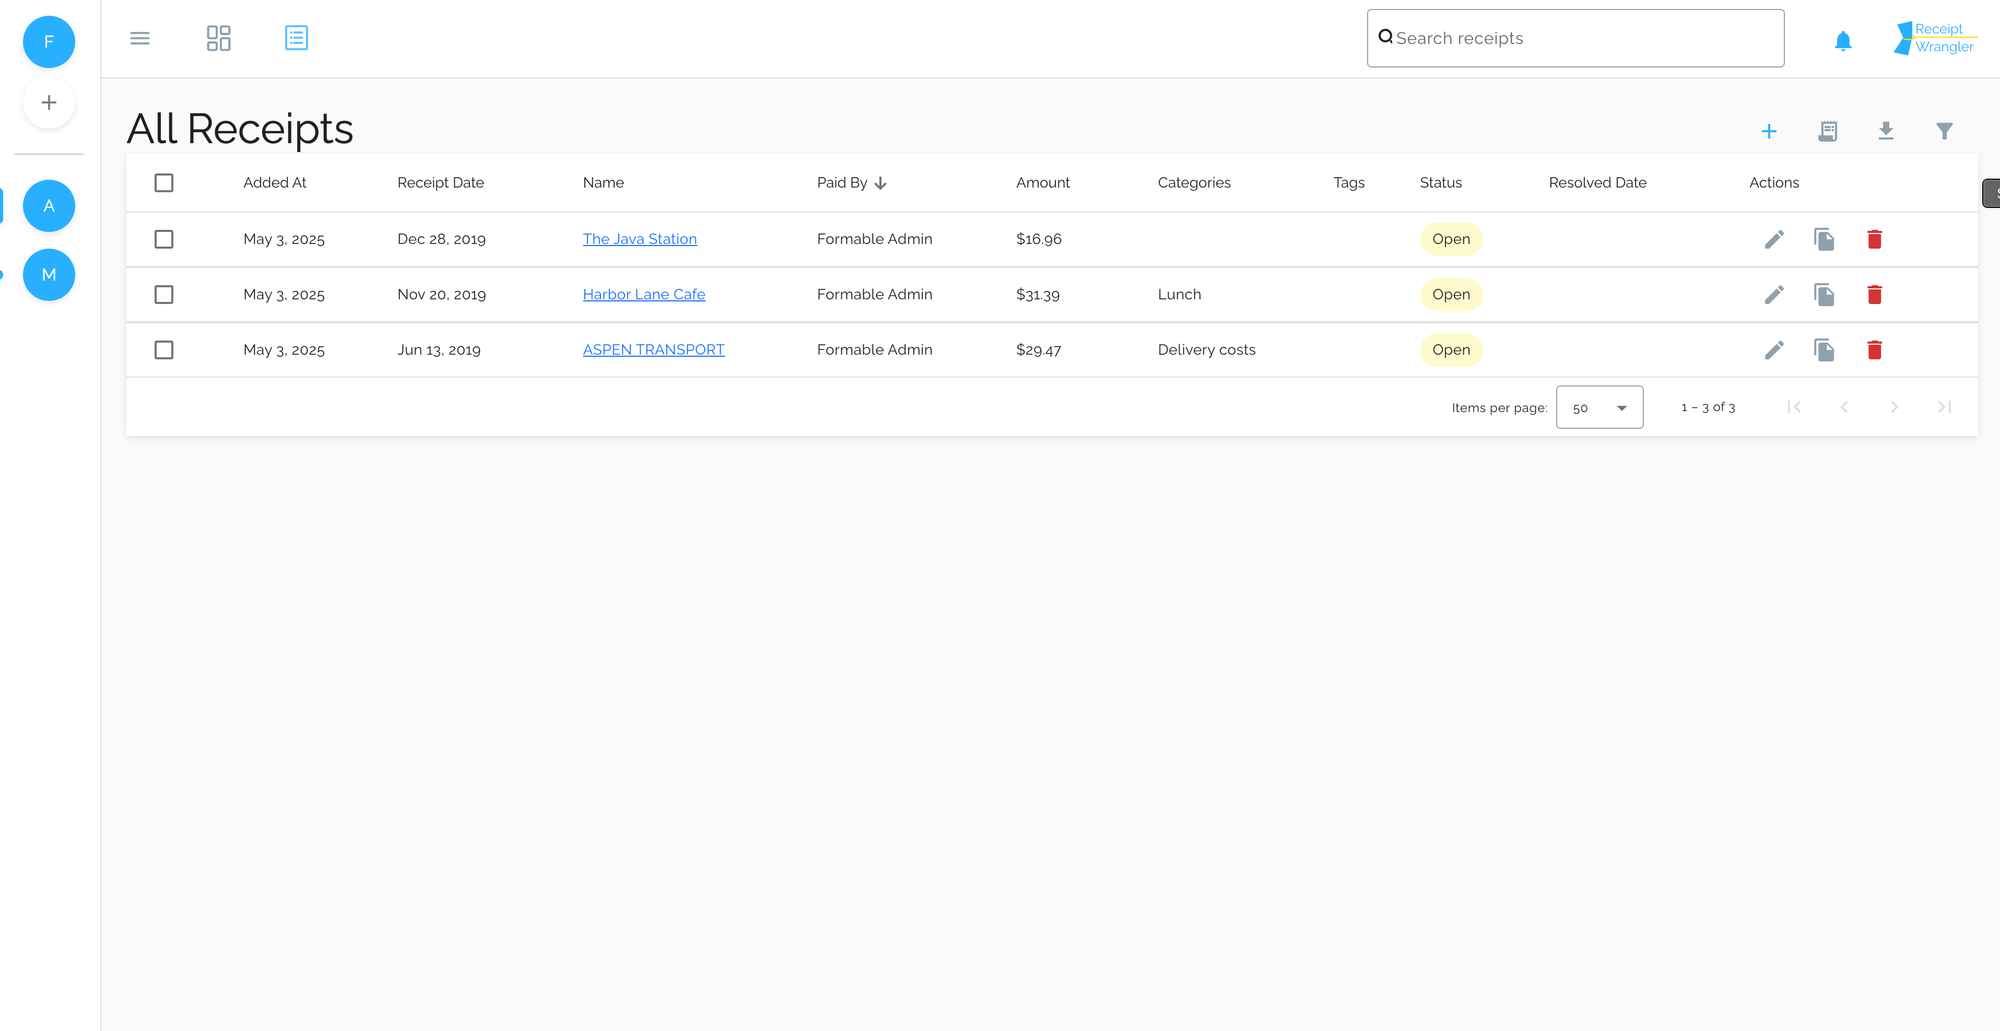
Task: Click inside the Search receipts field
Action: [x=1575, y=38]
